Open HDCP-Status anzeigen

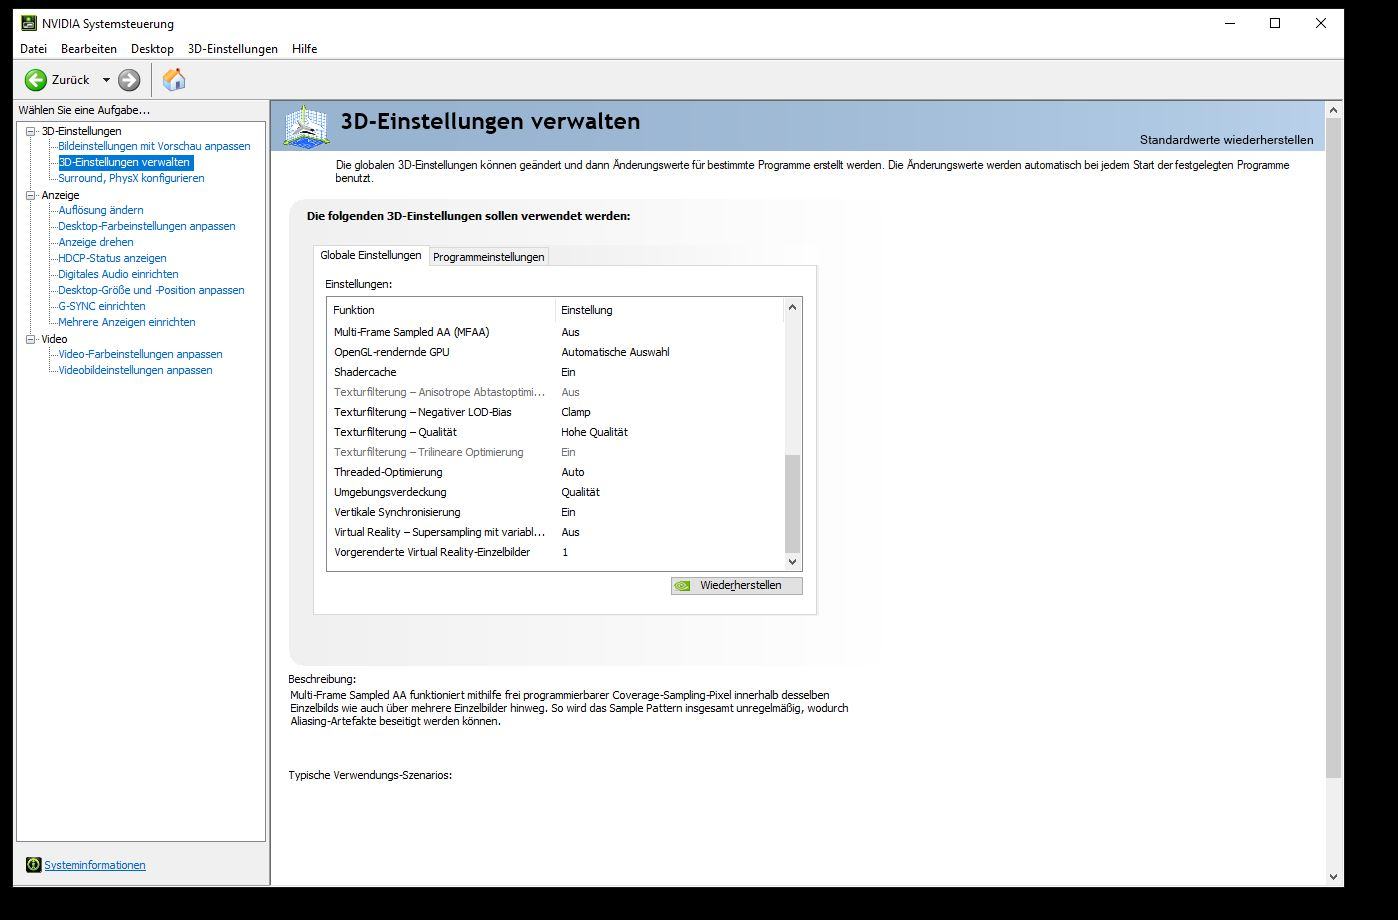pos(112,258)
